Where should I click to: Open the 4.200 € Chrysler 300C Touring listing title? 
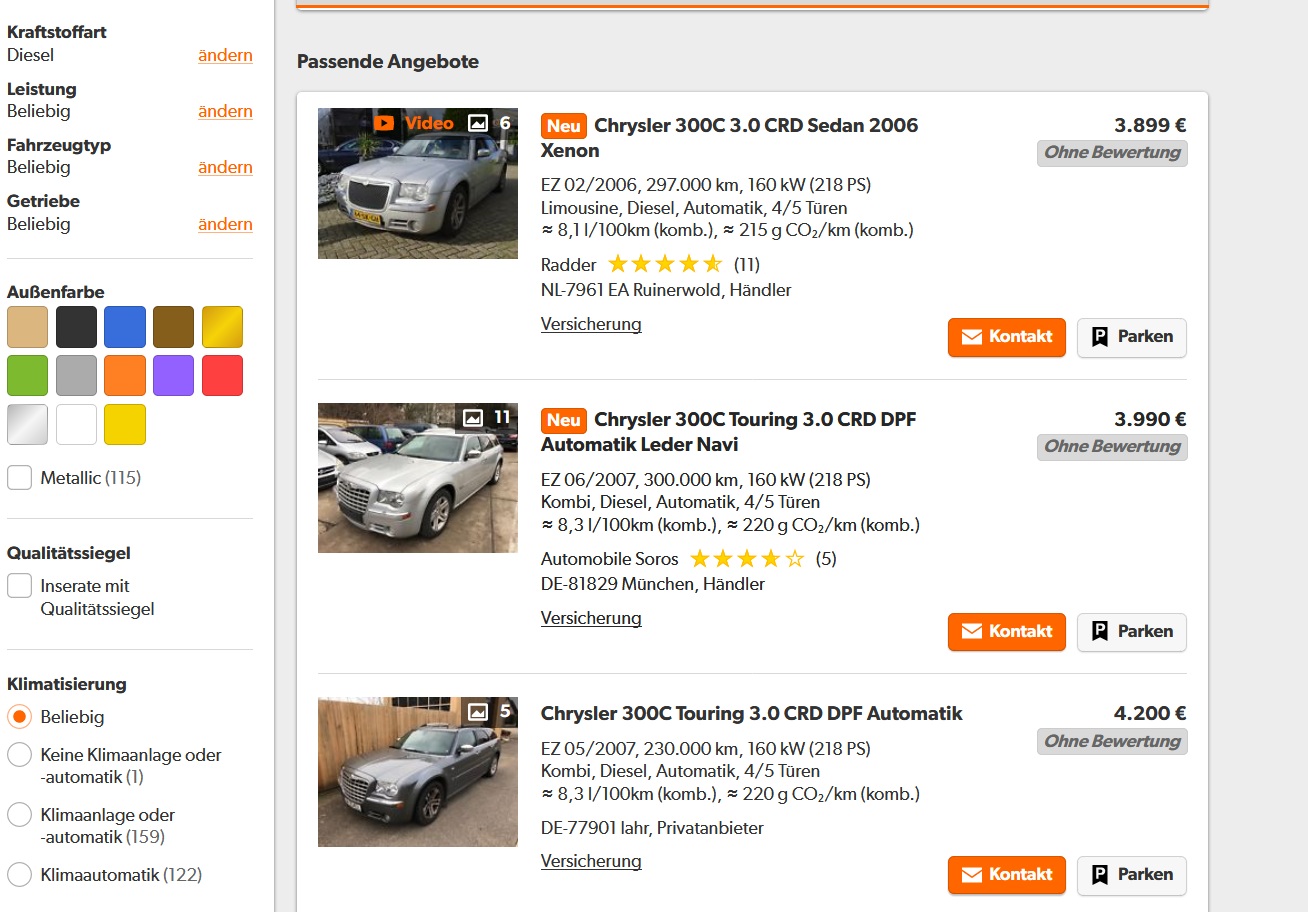pyautogui.click(x=752, y=714)
